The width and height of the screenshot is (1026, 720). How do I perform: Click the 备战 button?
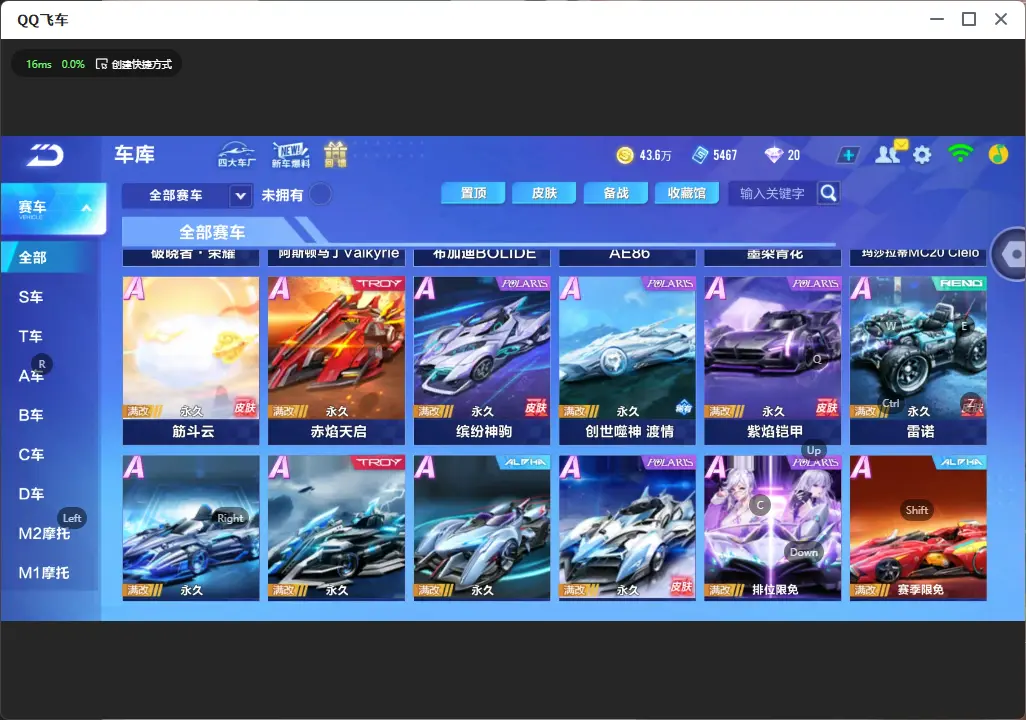coord(616,193)
